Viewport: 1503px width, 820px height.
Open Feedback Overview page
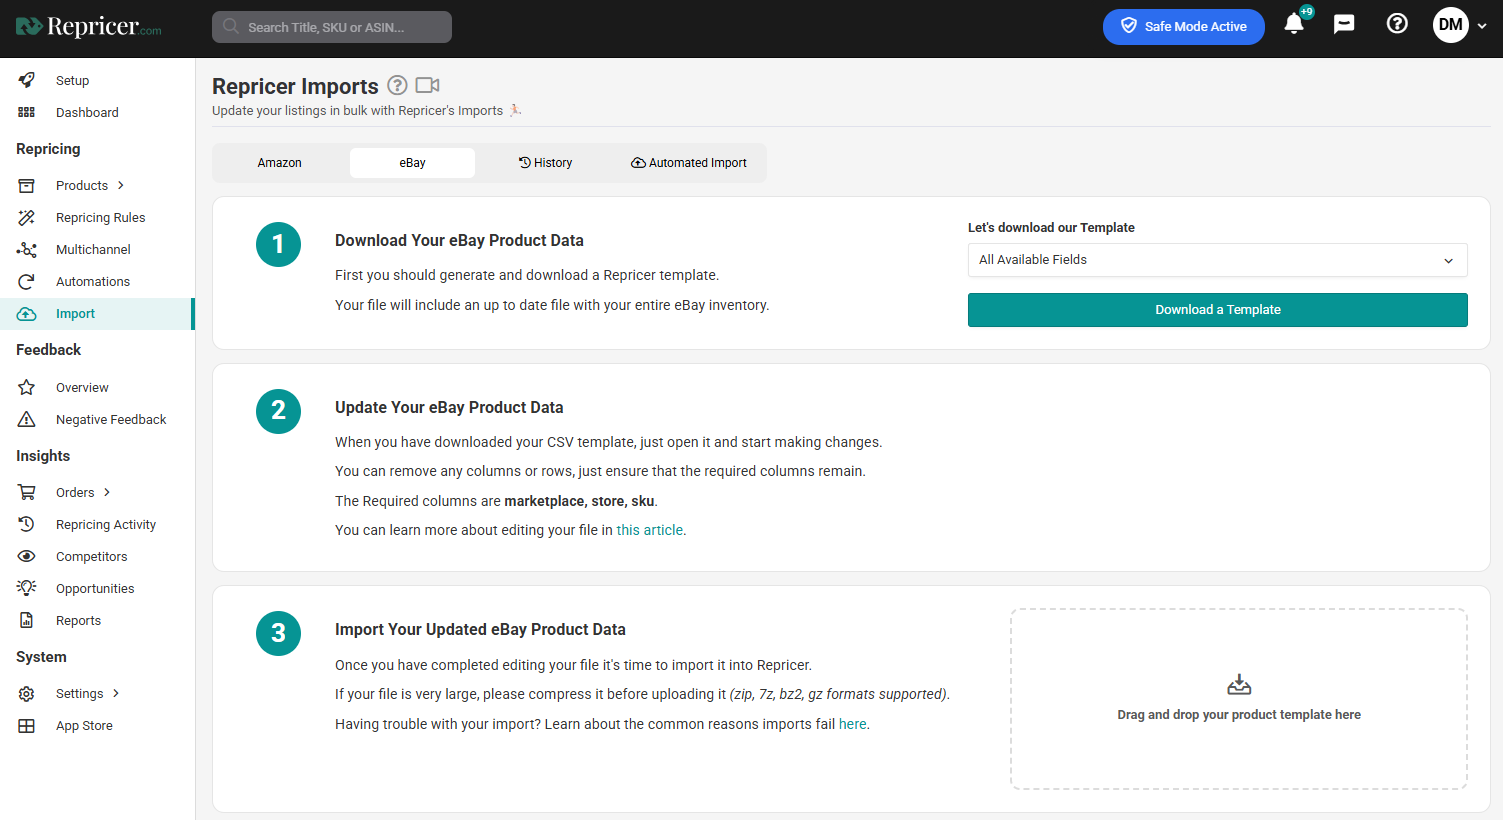(x=82, y=387)
